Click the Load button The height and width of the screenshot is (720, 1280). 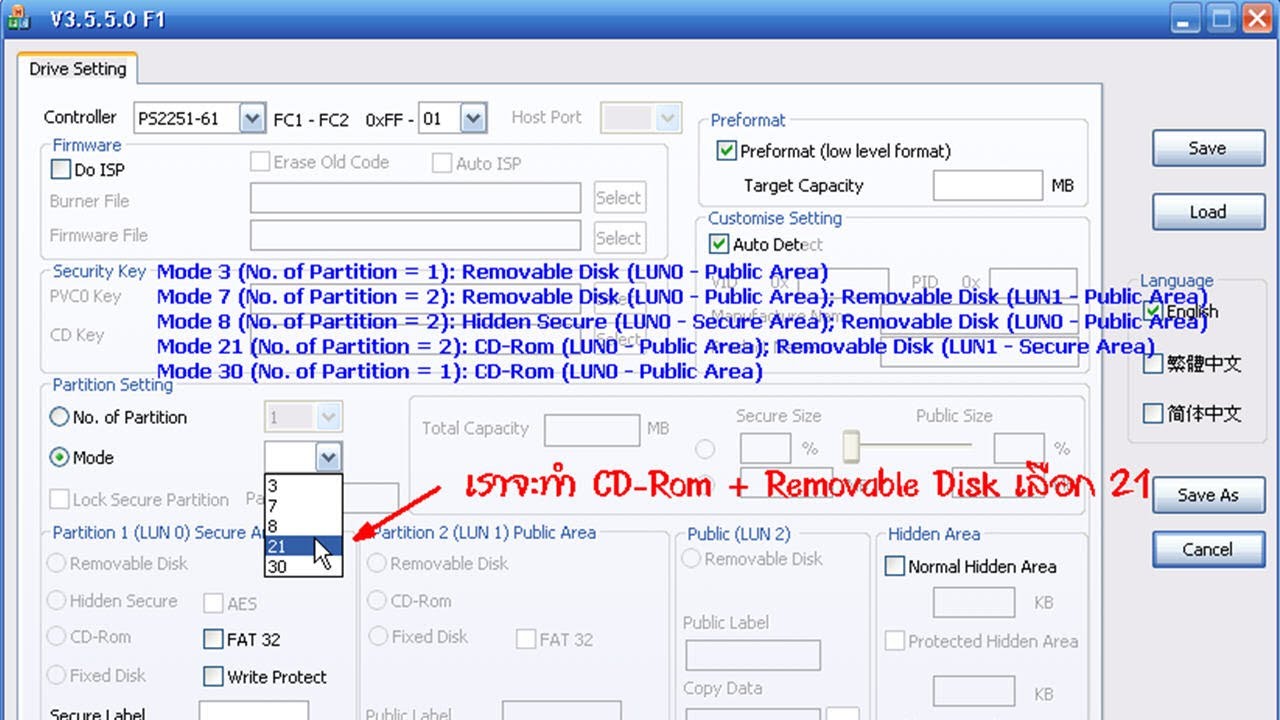click(x=1208, y=212)
